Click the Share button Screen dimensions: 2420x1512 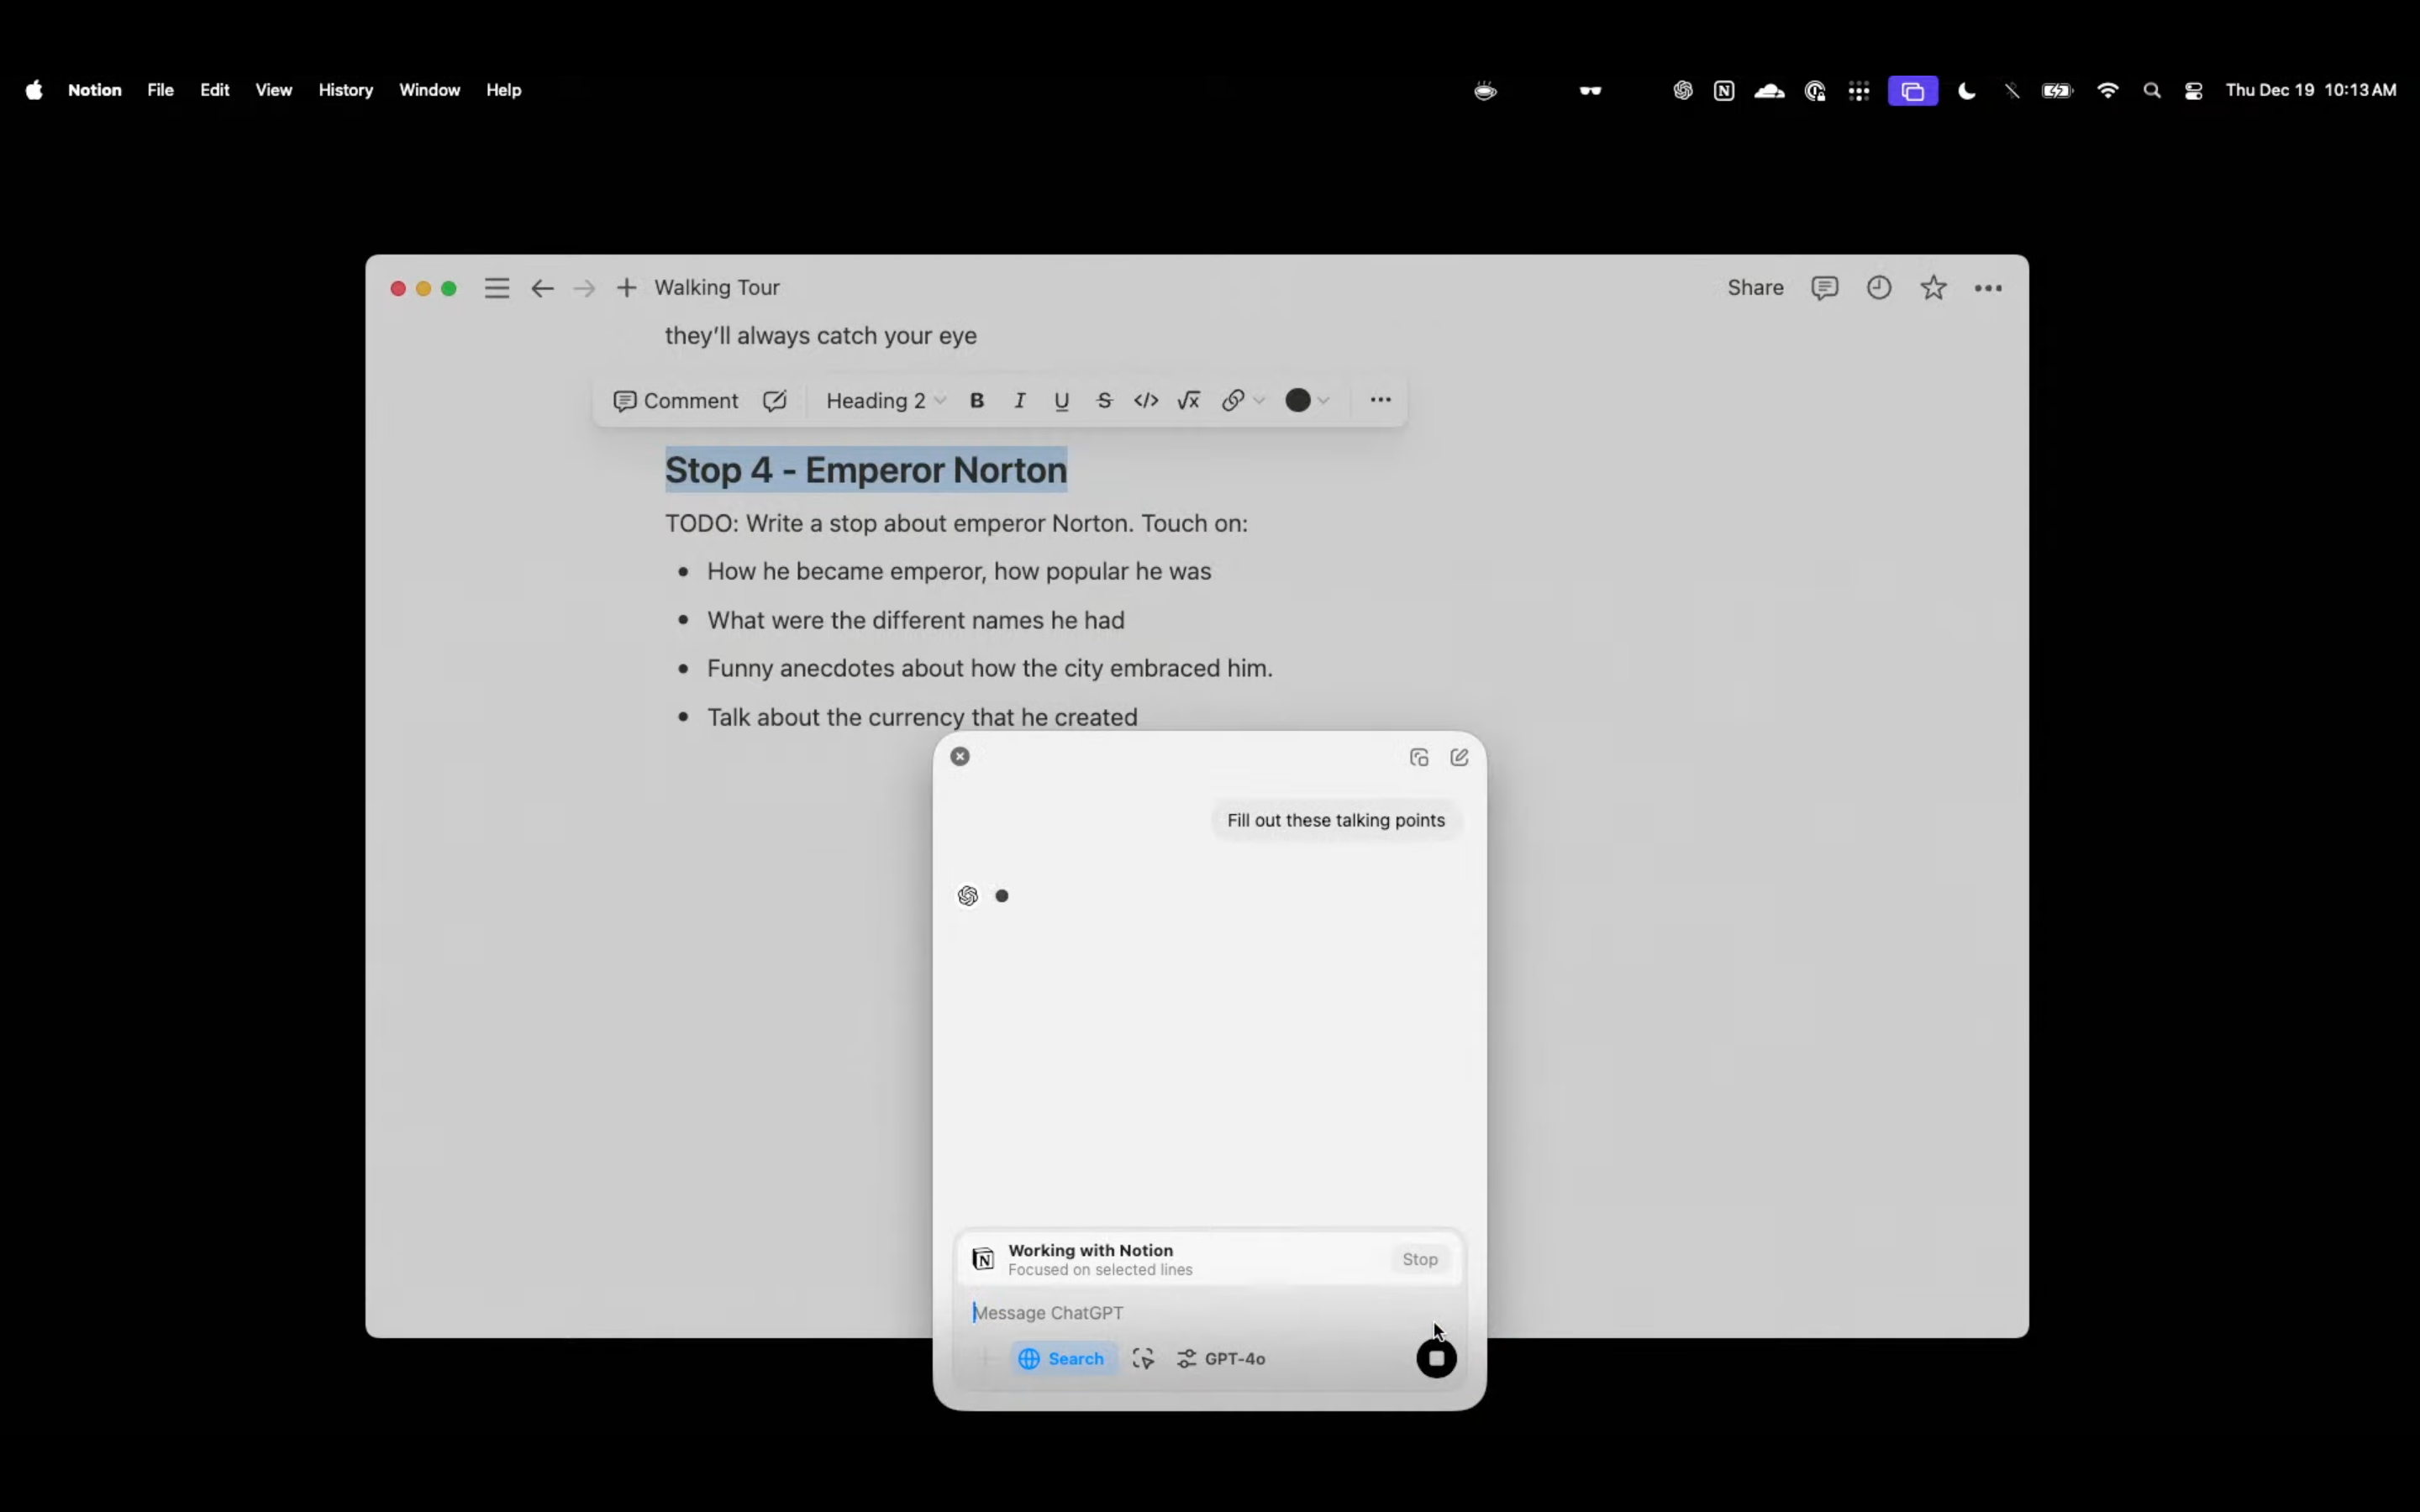(x=1755, y=288)
